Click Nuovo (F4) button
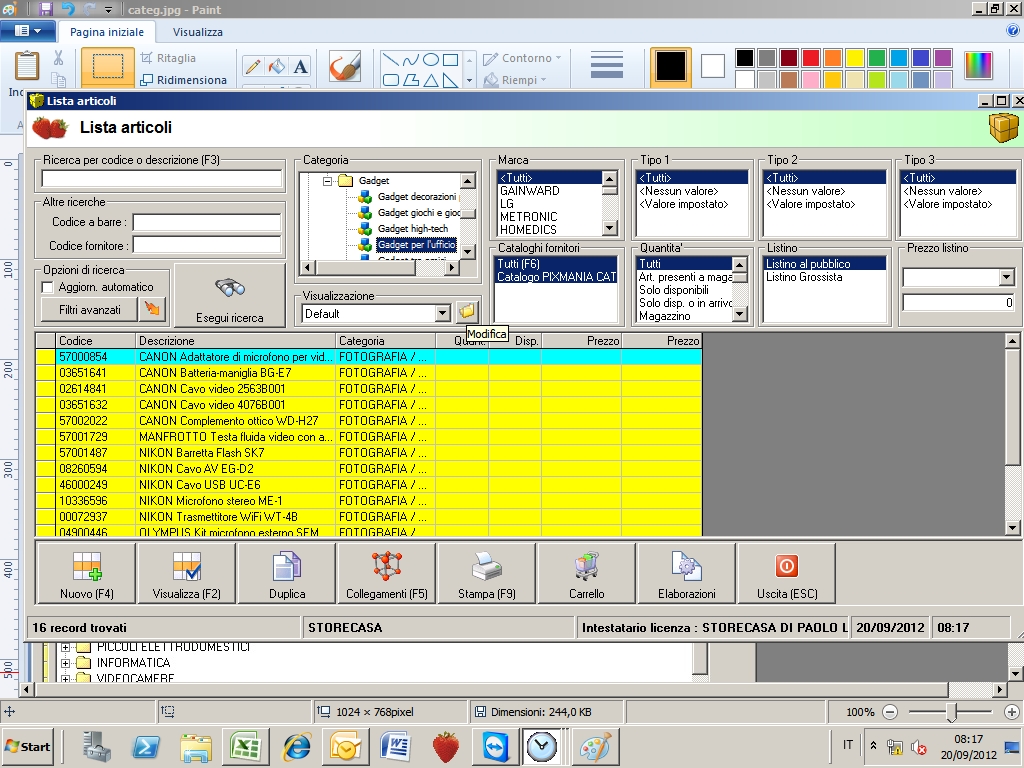Image resolution: width=1024 pixels, height=768 pixels. (86, 573)
